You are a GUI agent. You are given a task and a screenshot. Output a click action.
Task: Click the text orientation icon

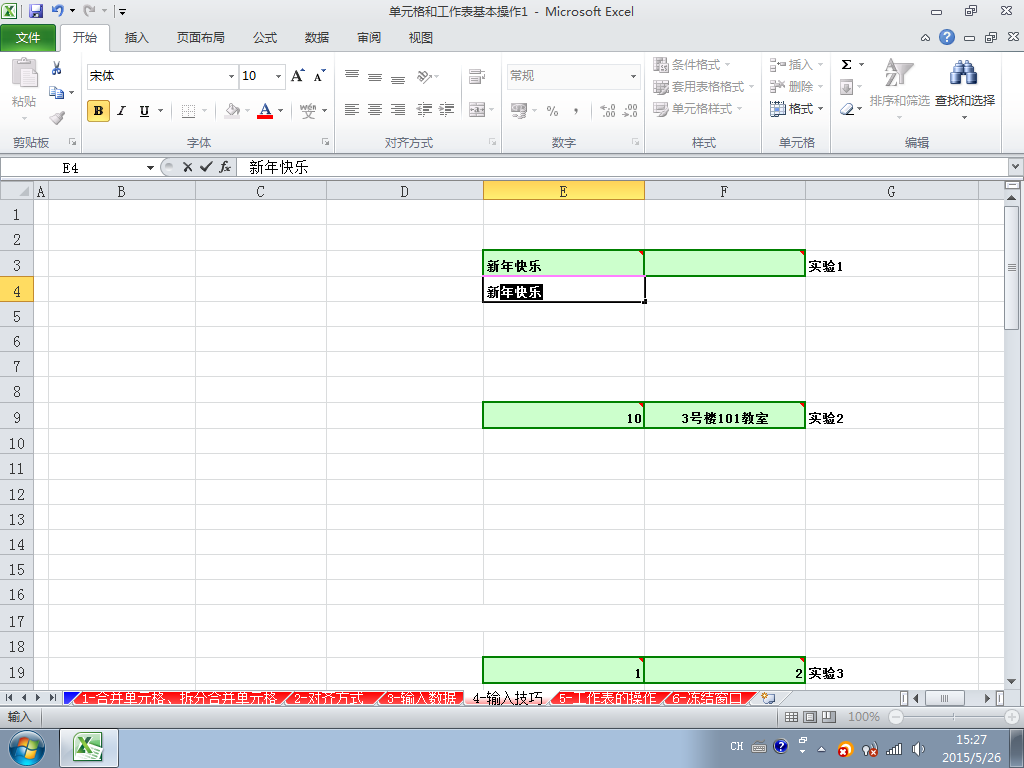424,77
